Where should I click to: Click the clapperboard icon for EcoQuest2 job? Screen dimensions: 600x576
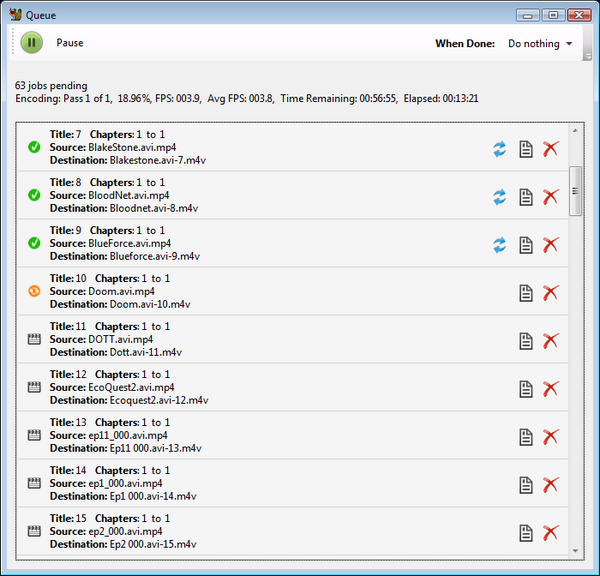coord(34,387)
